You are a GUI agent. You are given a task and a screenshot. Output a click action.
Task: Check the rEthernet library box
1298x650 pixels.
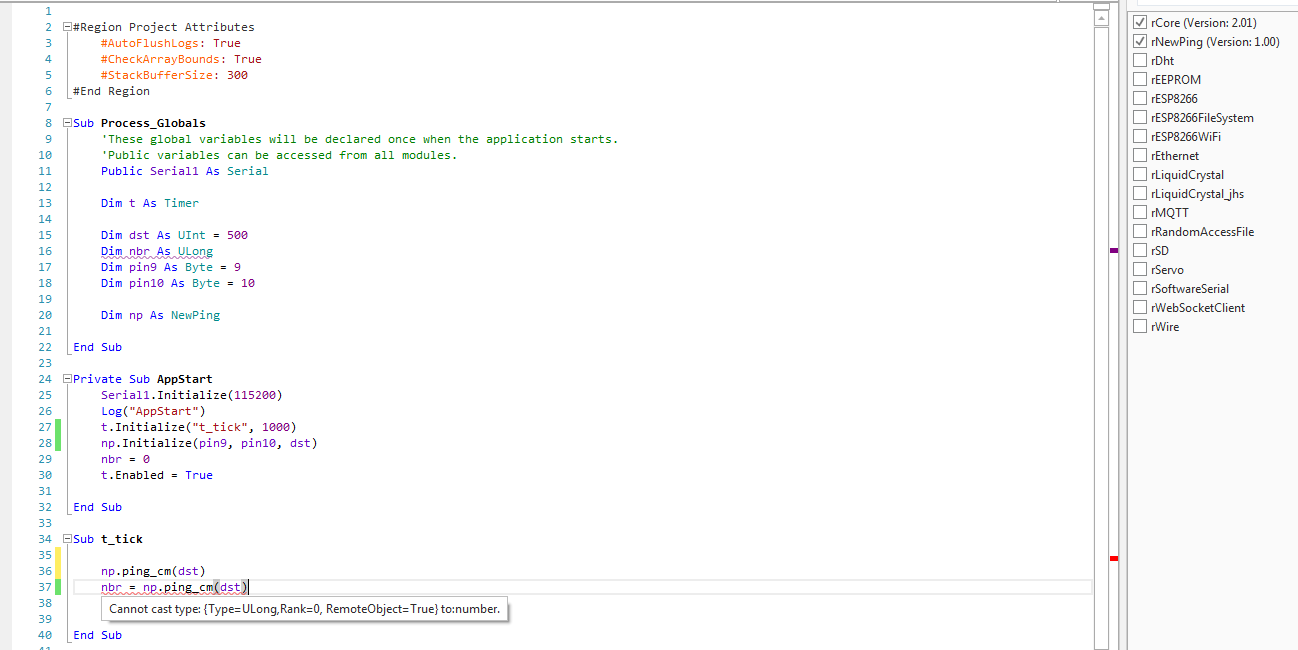coord(1140,155)
